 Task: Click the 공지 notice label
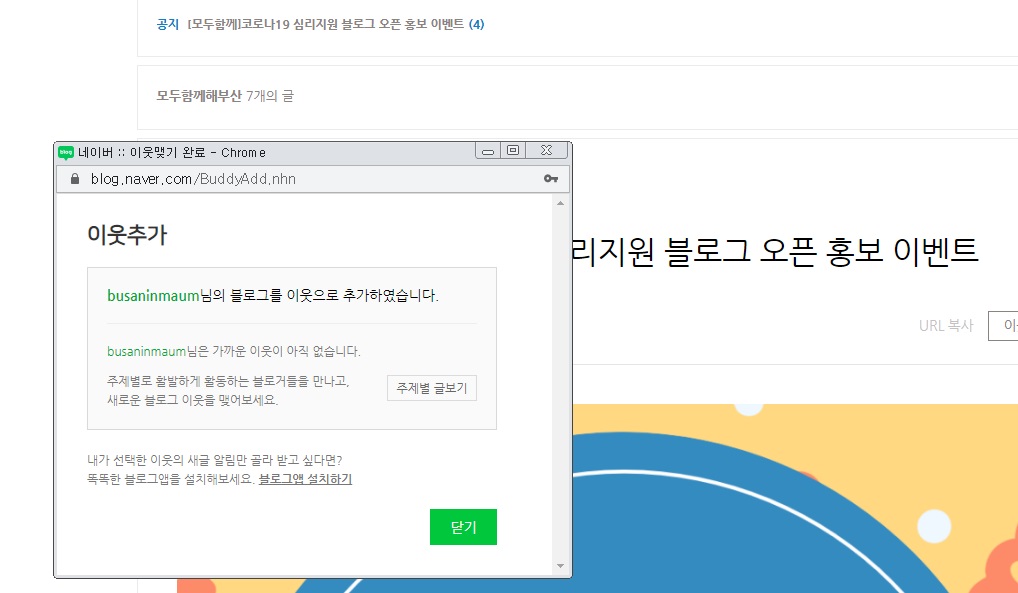click(167, 24)
